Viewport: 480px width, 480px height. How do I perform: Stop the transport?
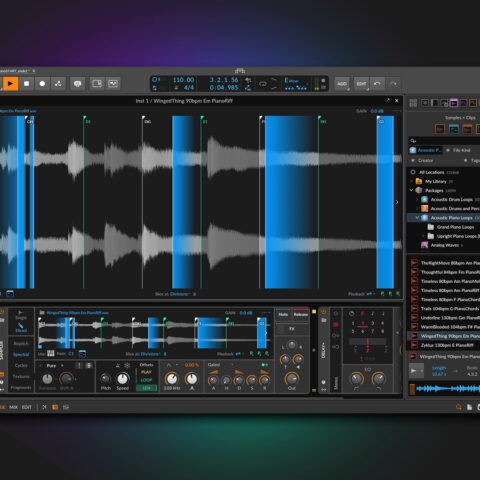[26, 83]
